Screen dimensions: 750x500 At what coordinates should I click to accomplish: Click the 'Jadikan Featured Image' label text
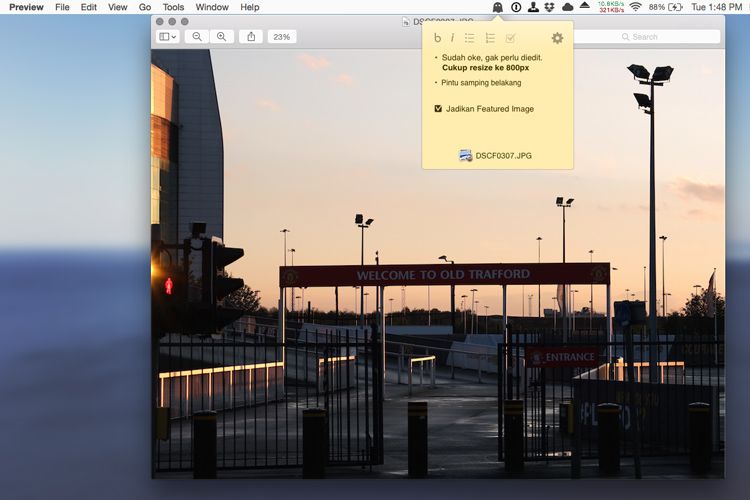pos(490,109)
